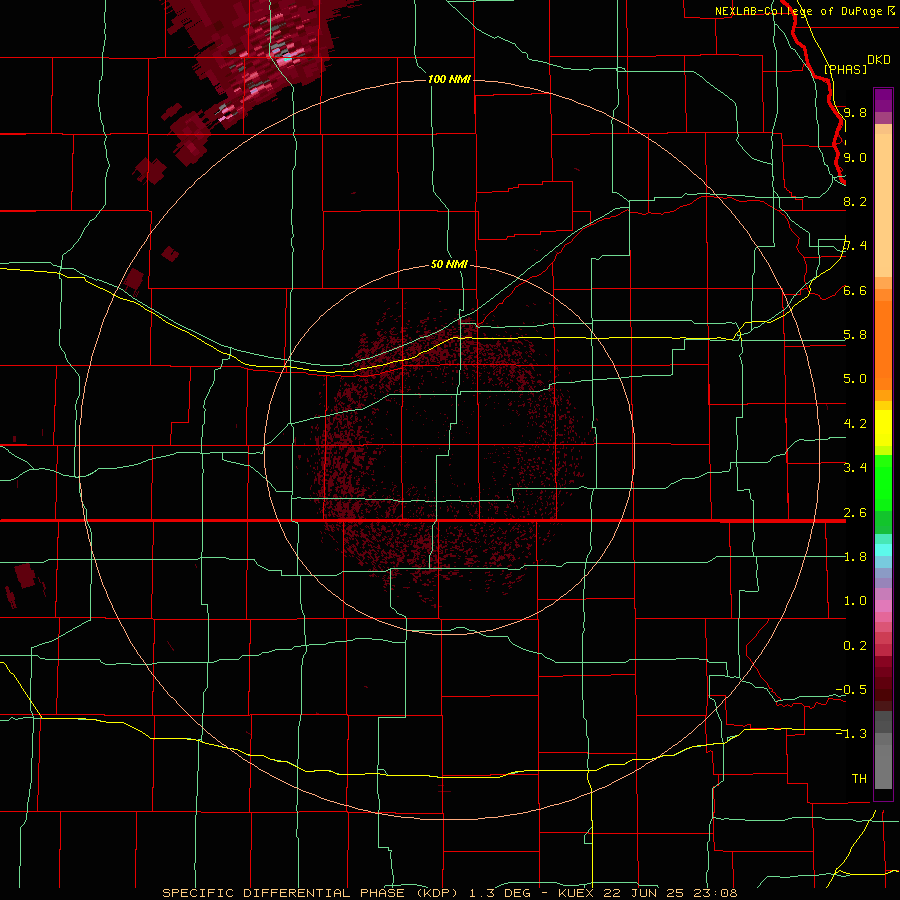Screen dimensions: 900x900
Task: Click the "50 NMI" range ring label
Action: tap(449, 264)
